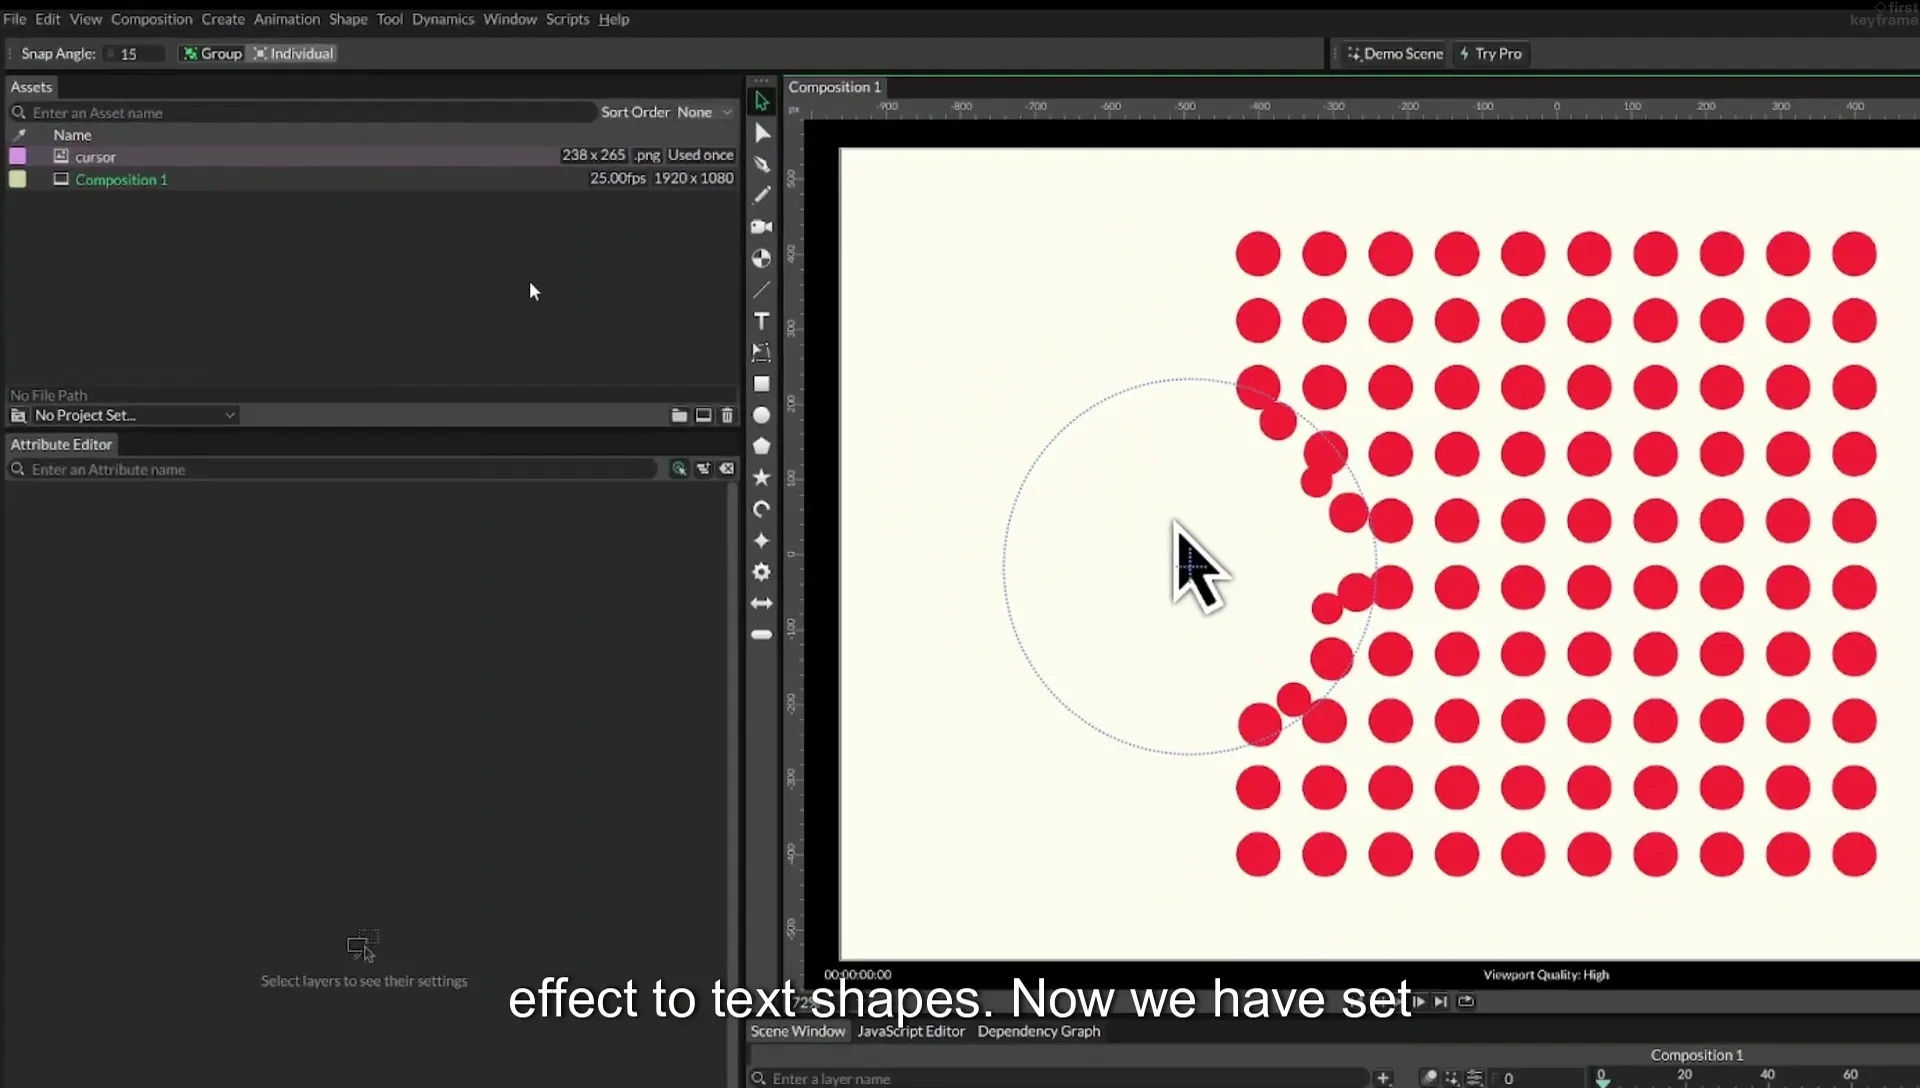Select the Text tool
Viewport: 1920px width, 1088px height.
point(762,321)
